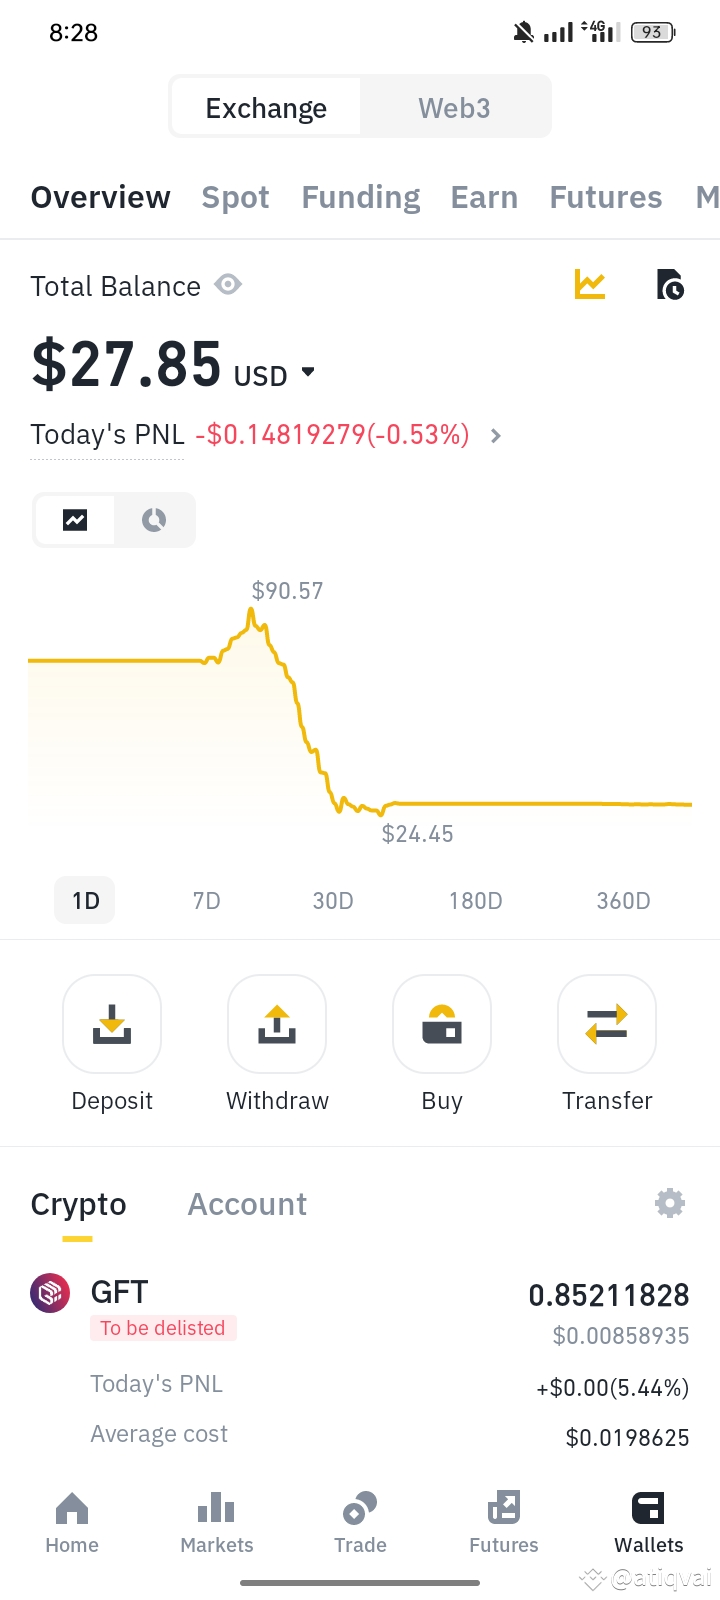Open the USD currency dropdown

[308, 372]
